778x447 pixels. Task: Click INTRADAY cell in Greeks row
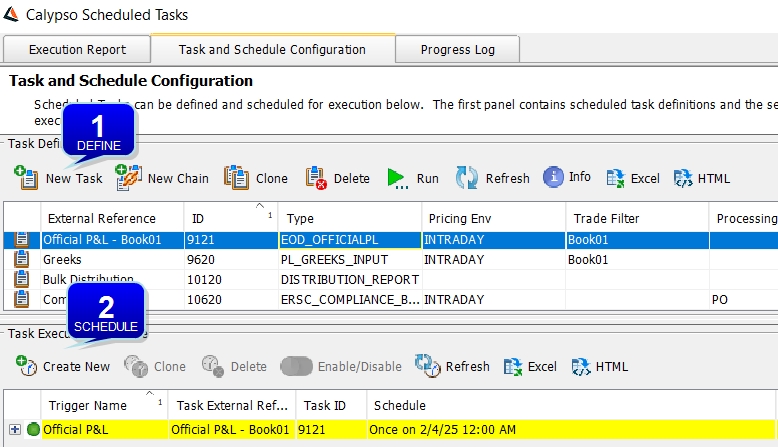494,259
